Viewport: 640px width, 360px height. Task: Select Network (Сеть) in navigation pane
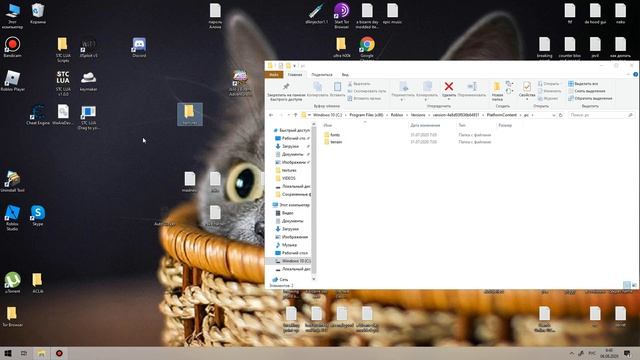coord(280,280)
